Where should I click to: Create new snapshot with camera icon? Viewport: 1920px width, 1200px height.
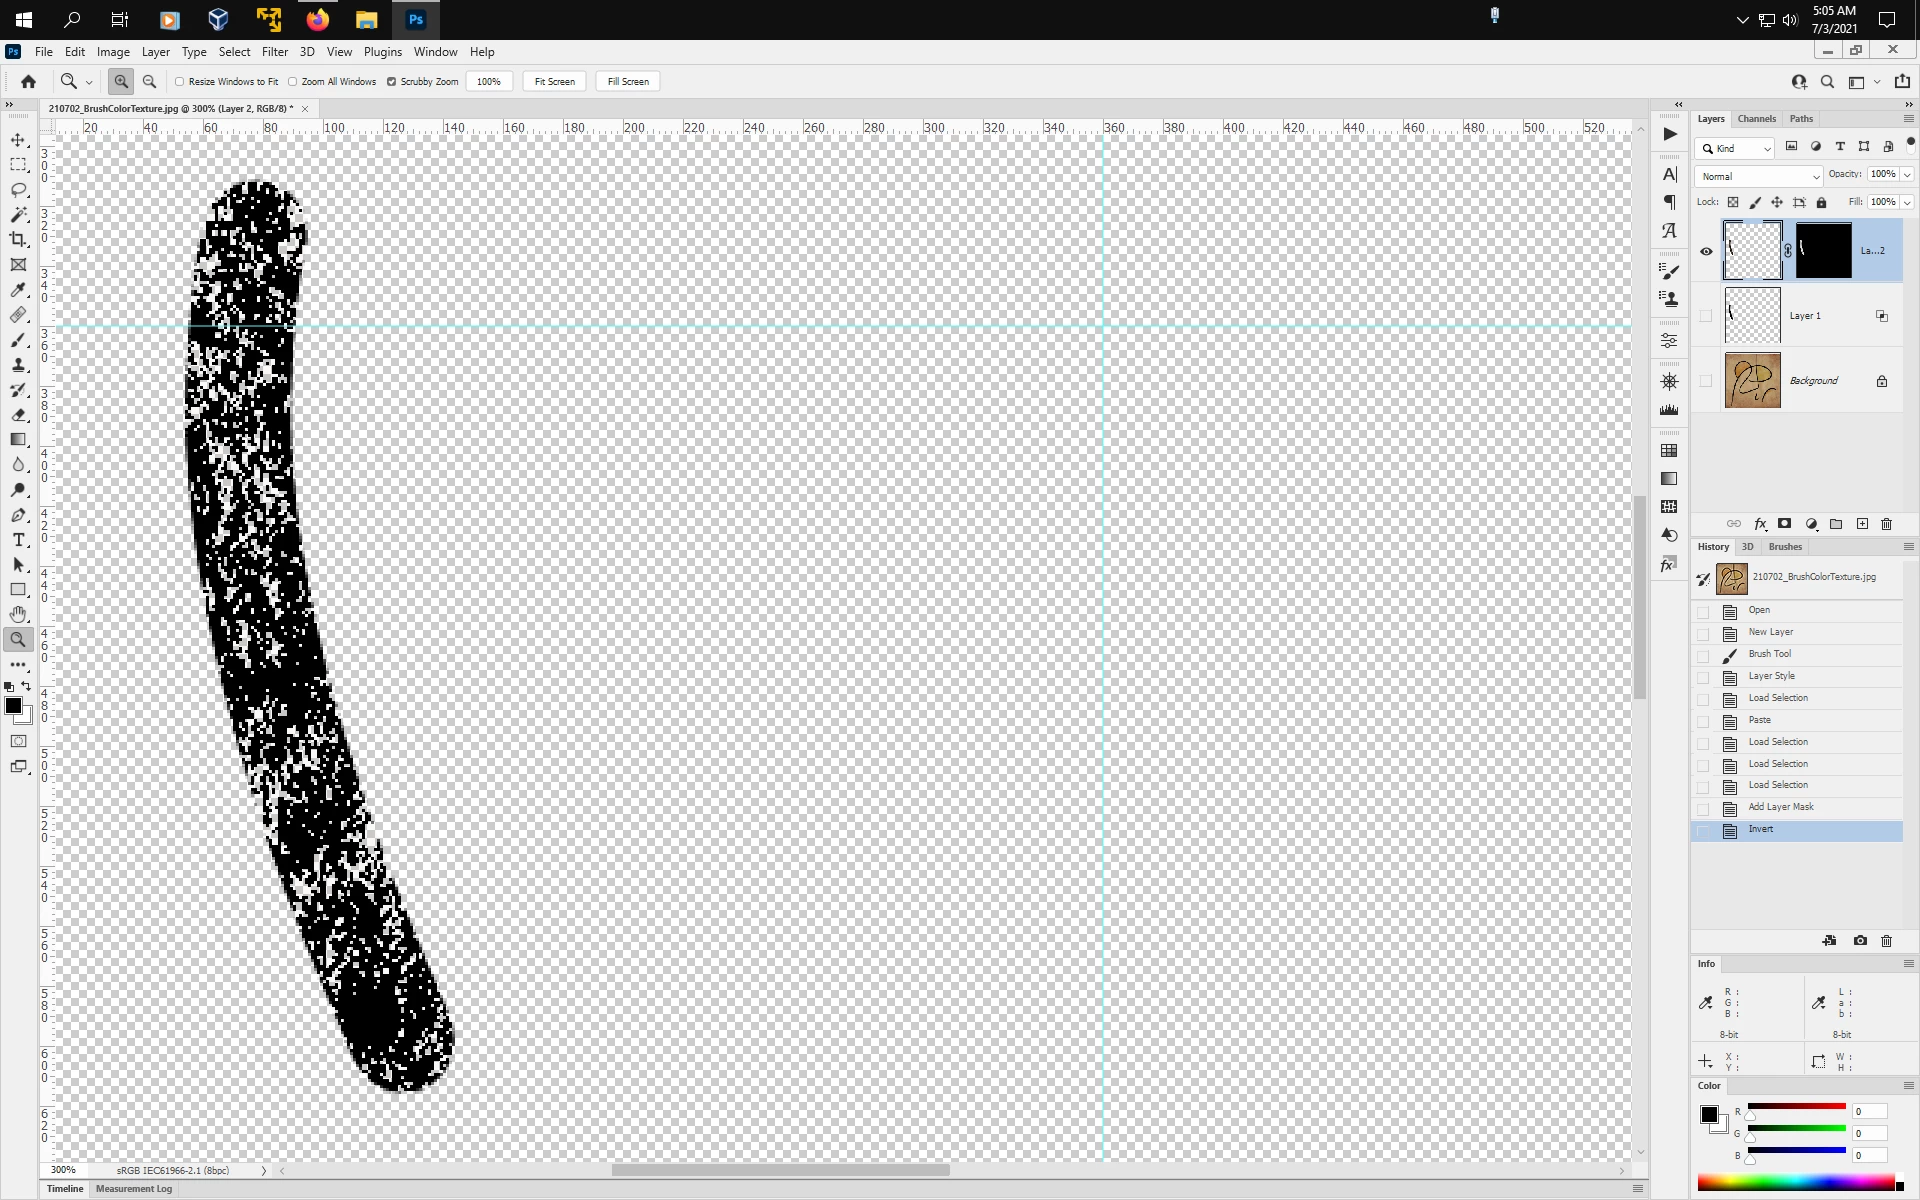pyautogui.click(x=1860, y=941)
